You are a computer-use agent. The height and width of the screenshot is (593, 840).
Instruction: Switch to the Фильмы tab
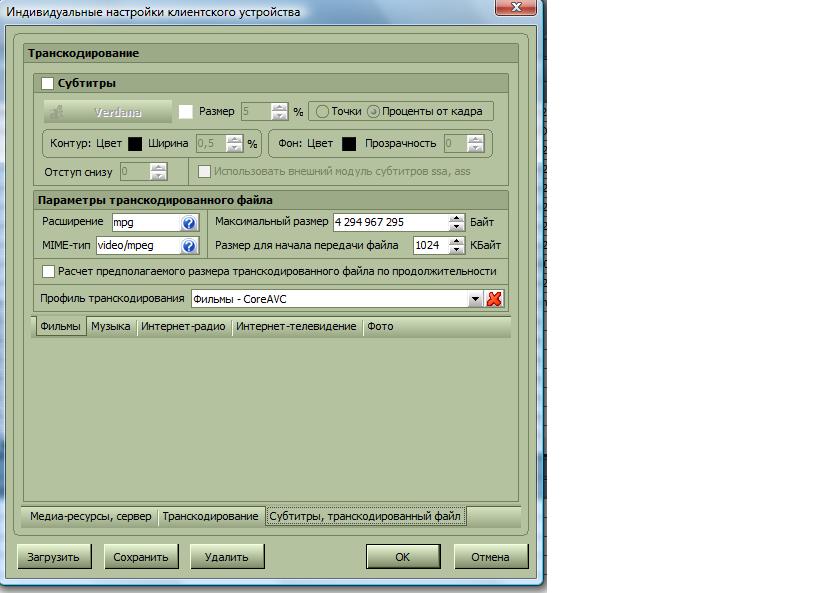coord(61,326)
